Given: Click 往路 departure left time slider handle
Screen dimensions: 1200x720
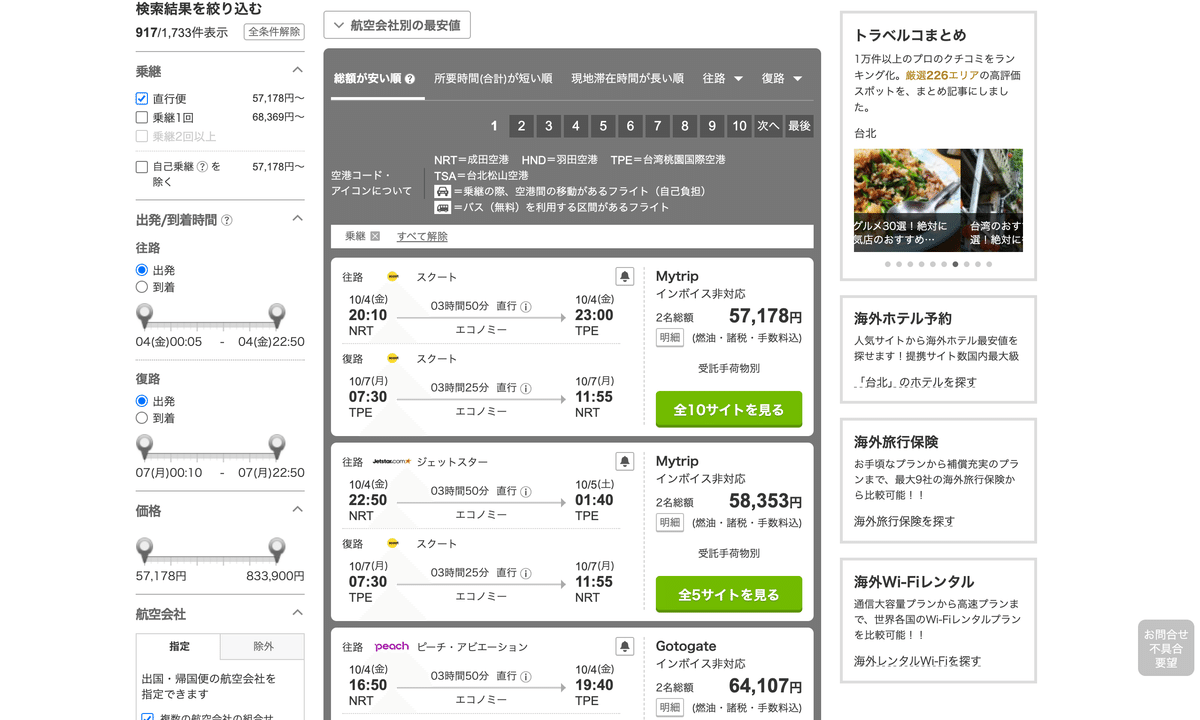Looking at the screenshot, I should pos(145,316).
